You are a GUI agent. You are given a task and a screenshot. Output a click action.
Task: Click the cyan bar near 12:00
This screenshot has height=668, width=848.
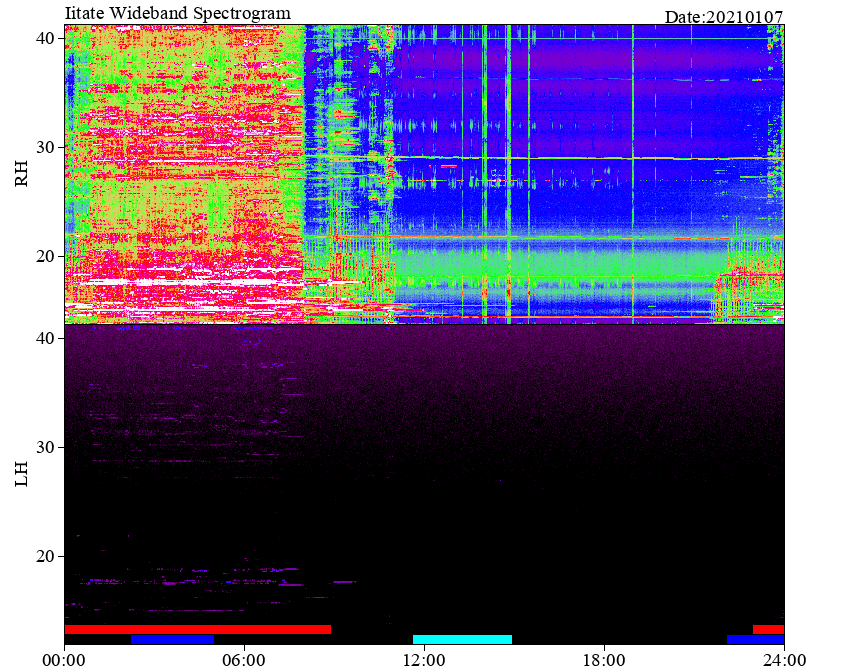462,639
